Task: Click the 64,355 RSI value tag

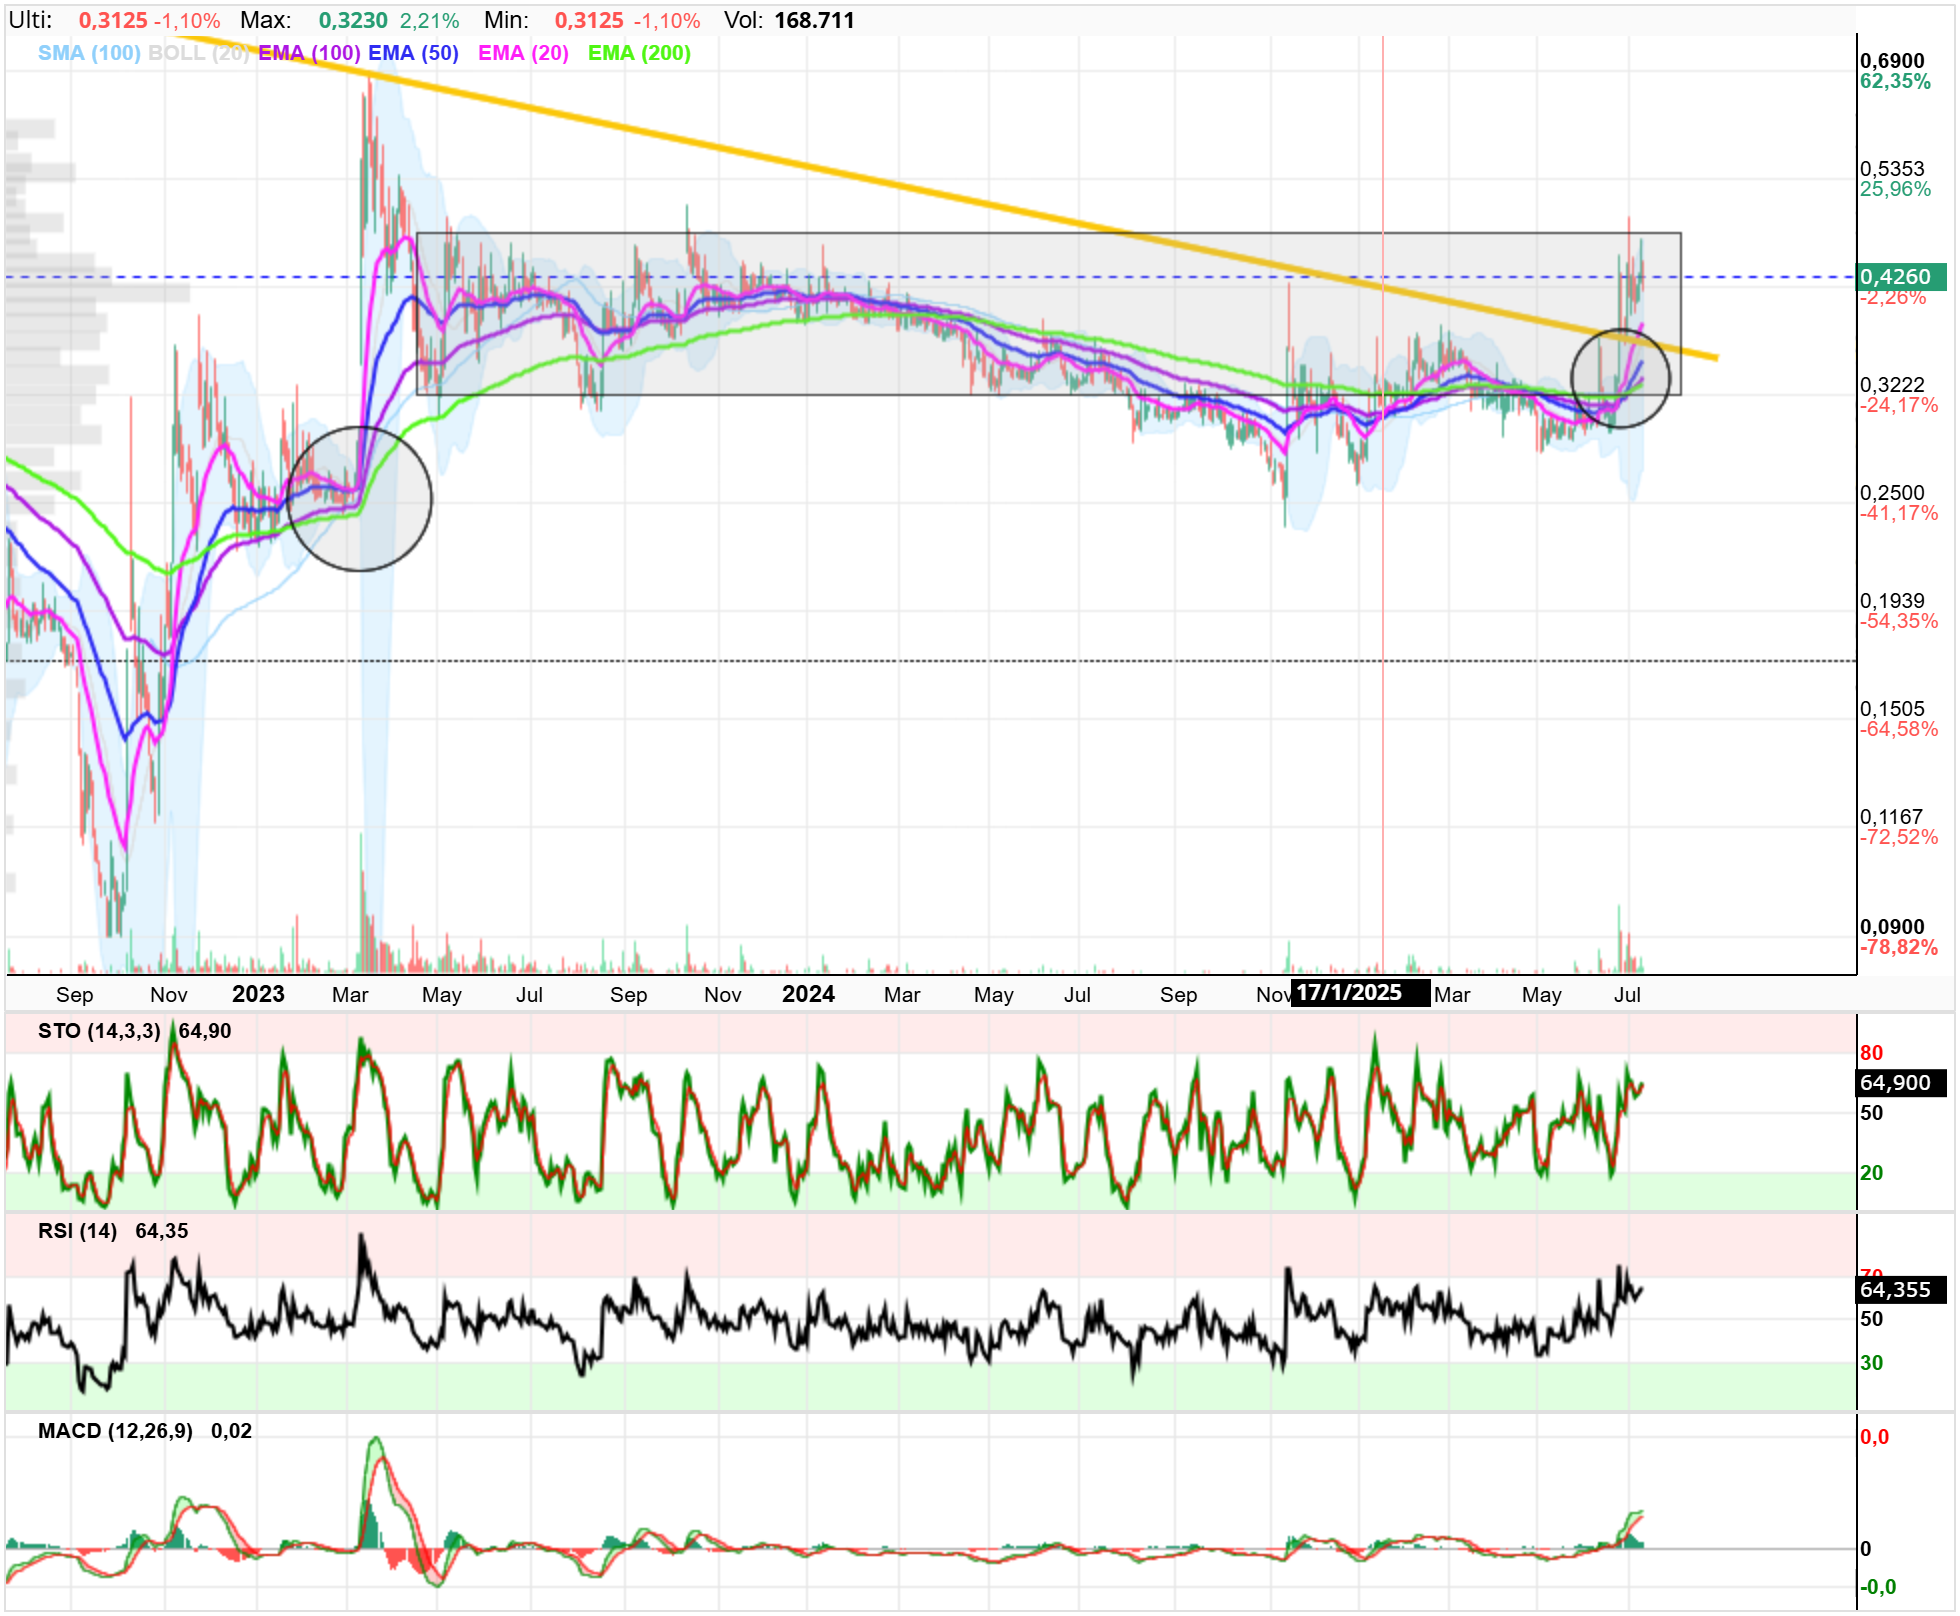Action: coord(1902,1290)
